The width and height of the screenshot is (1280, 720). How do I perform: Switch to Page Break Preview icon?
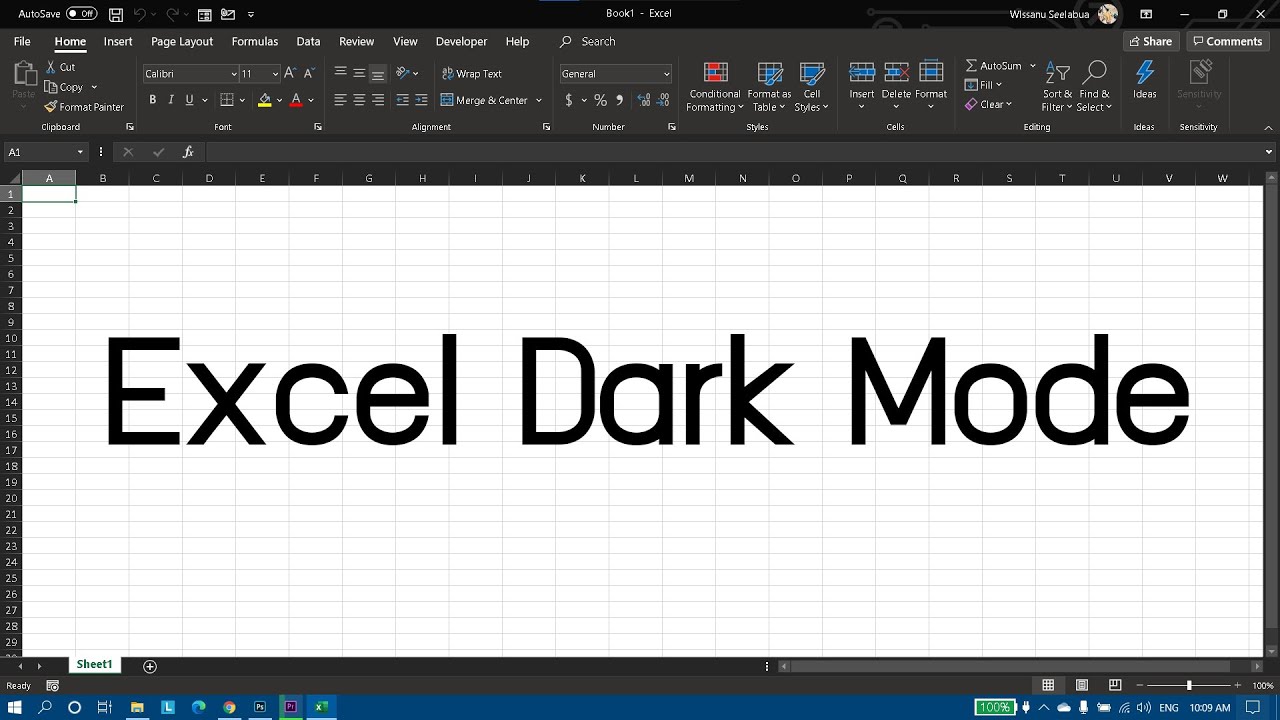1115,685
